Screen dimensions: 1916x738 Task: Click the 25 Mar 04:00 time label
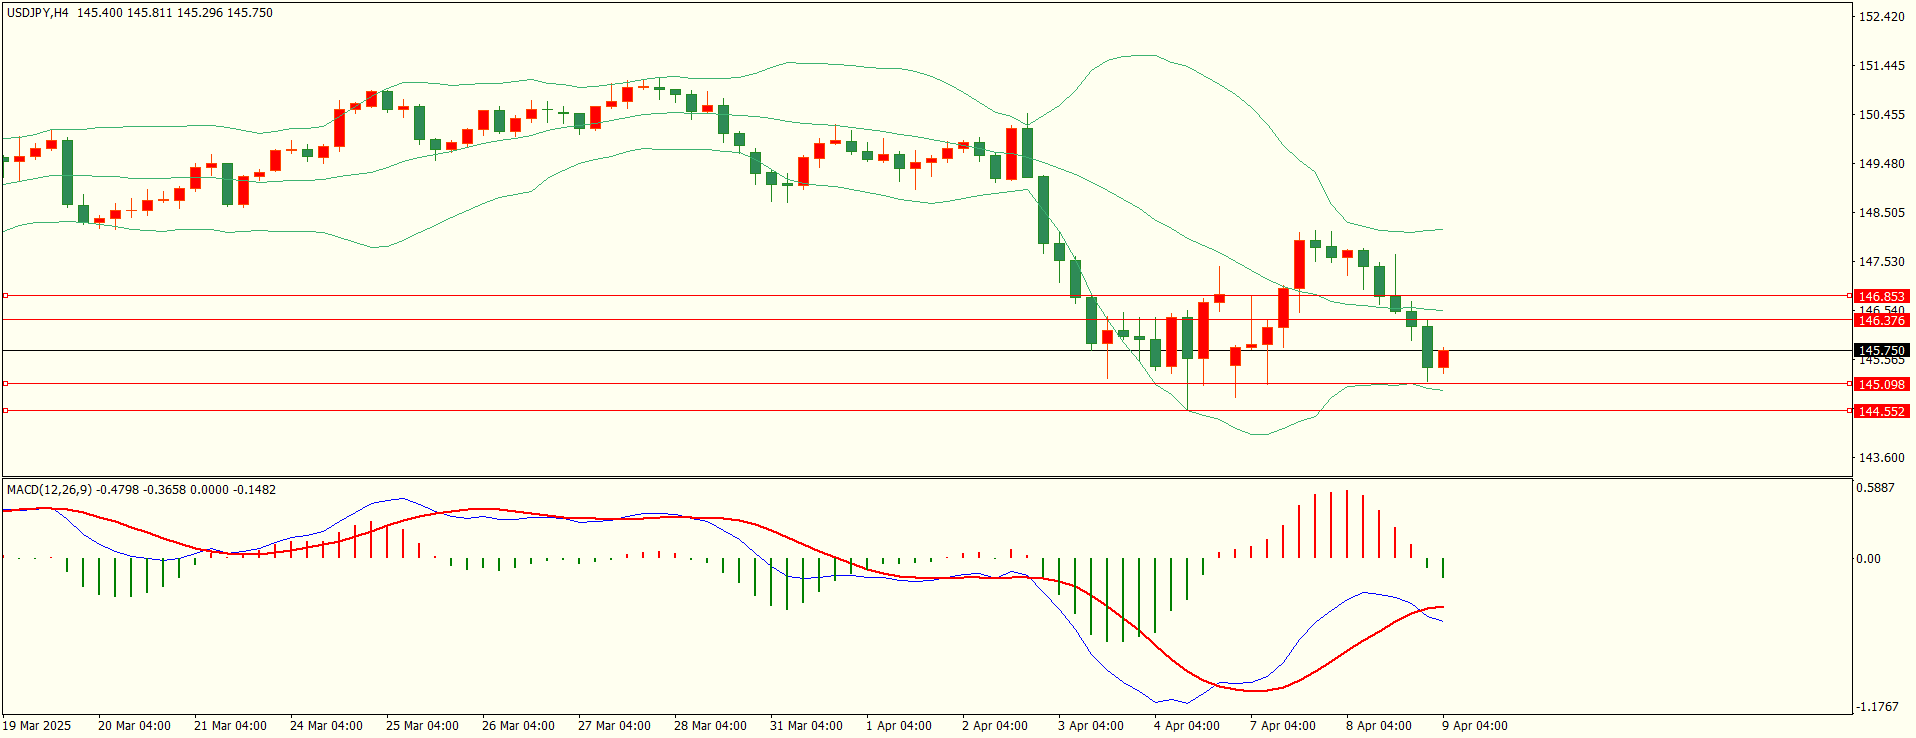click(422, 726)
